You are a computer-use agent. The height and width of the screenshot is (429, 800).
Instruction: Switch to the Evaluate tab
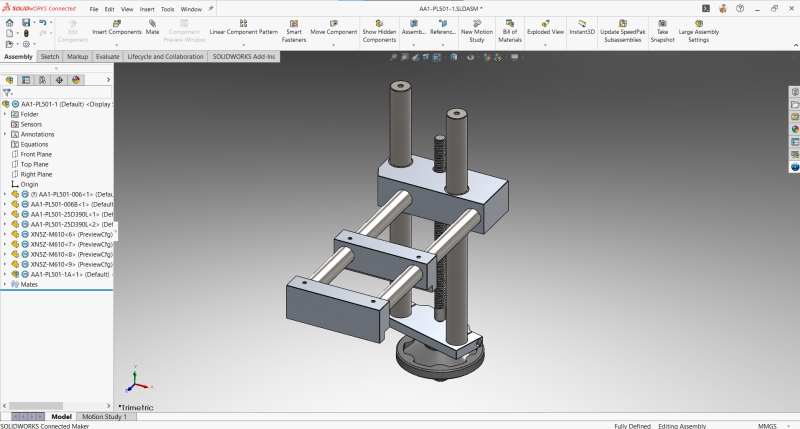point(108,57)
